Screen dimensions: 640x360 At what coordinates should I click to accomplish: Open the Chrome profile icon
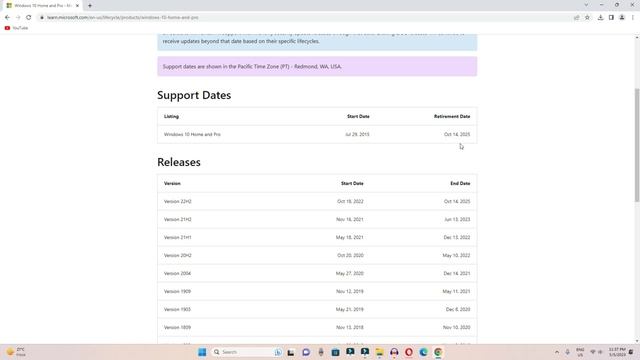(x=622, y=18)
